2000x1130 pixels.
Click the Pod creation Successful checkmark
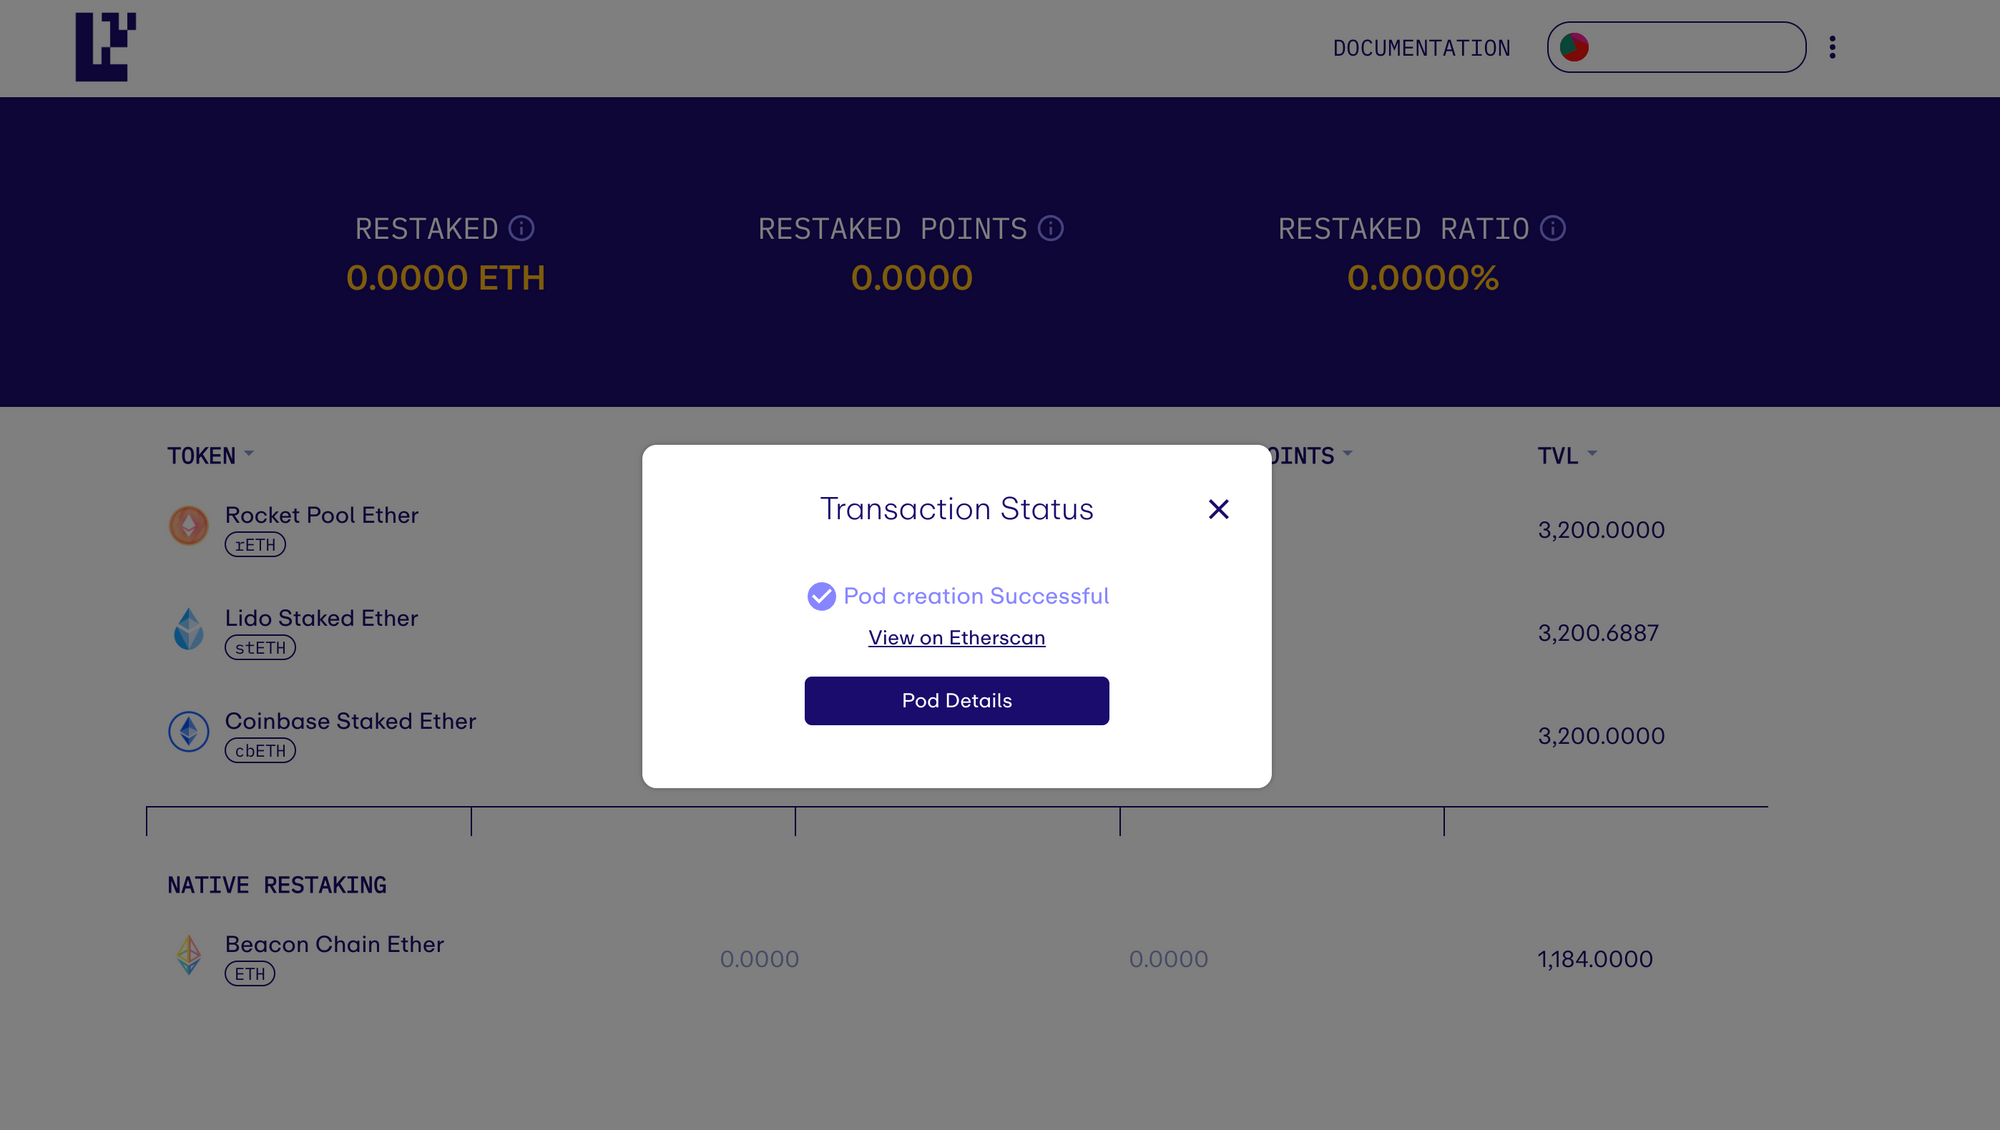(821, 596)
